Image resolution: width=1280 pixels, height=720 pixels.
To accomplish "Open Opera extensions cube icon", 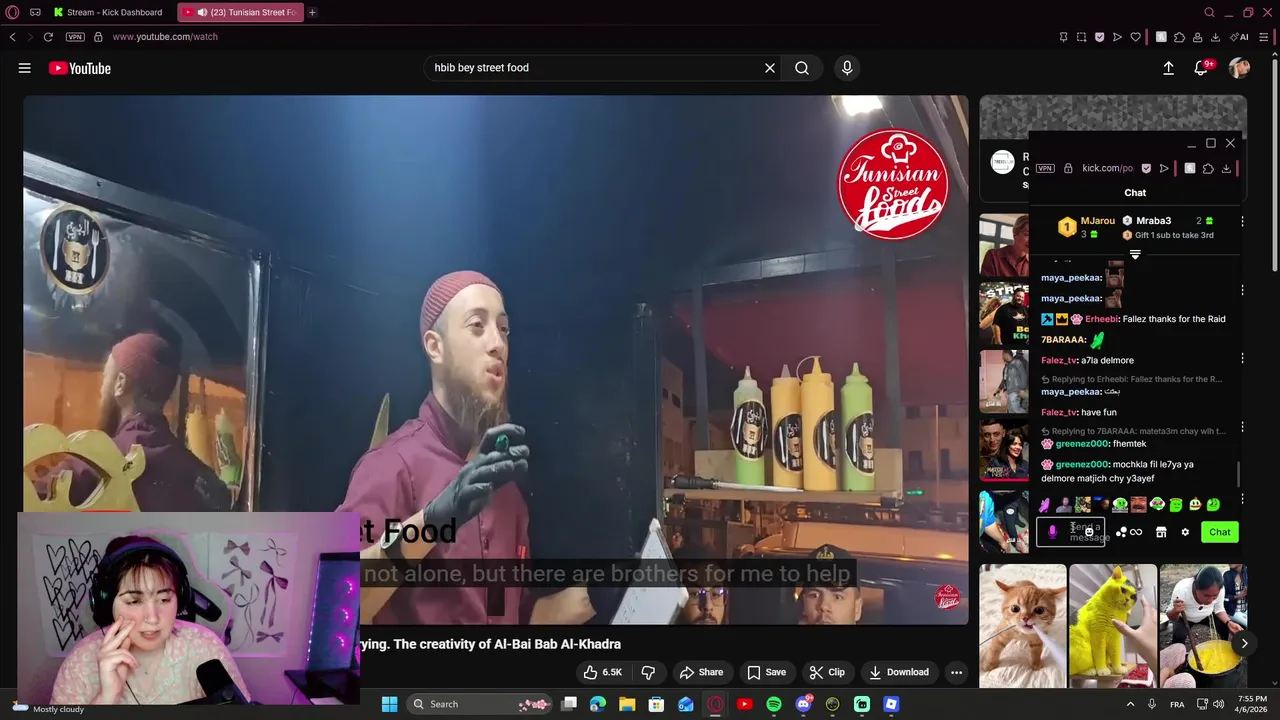I will (x=1179, y=37).
